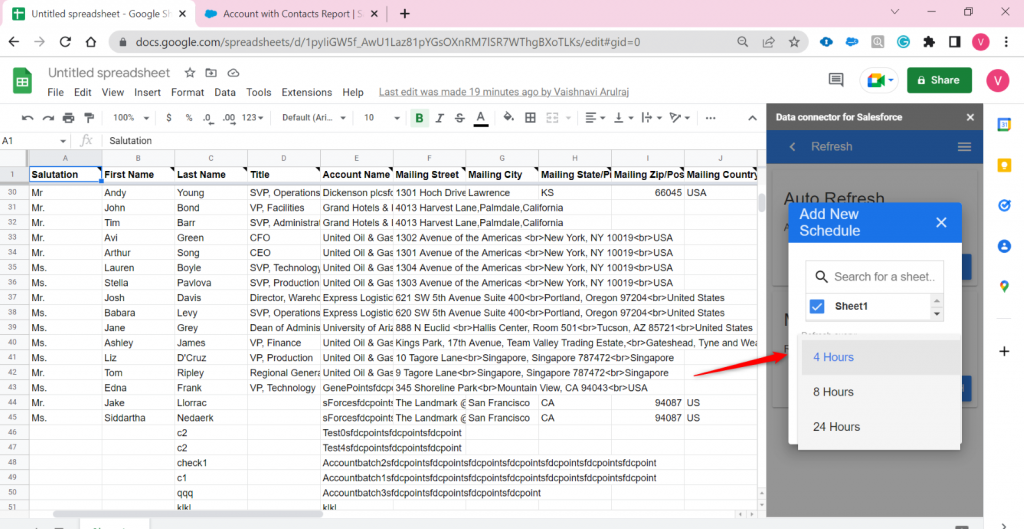Open the Data menu
This screenshot has width=1024, height=529.
click(225, 93)
